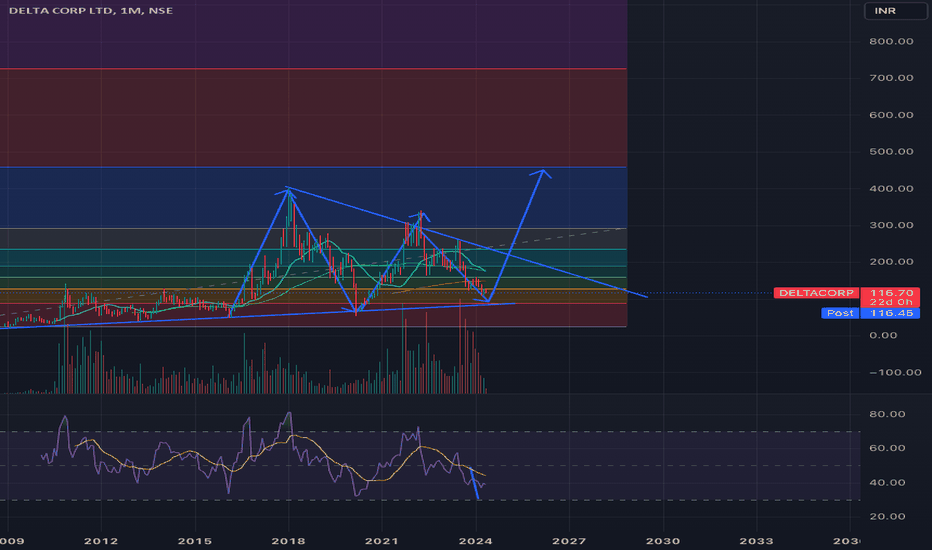Click the 500.00 price axis label

891,152
